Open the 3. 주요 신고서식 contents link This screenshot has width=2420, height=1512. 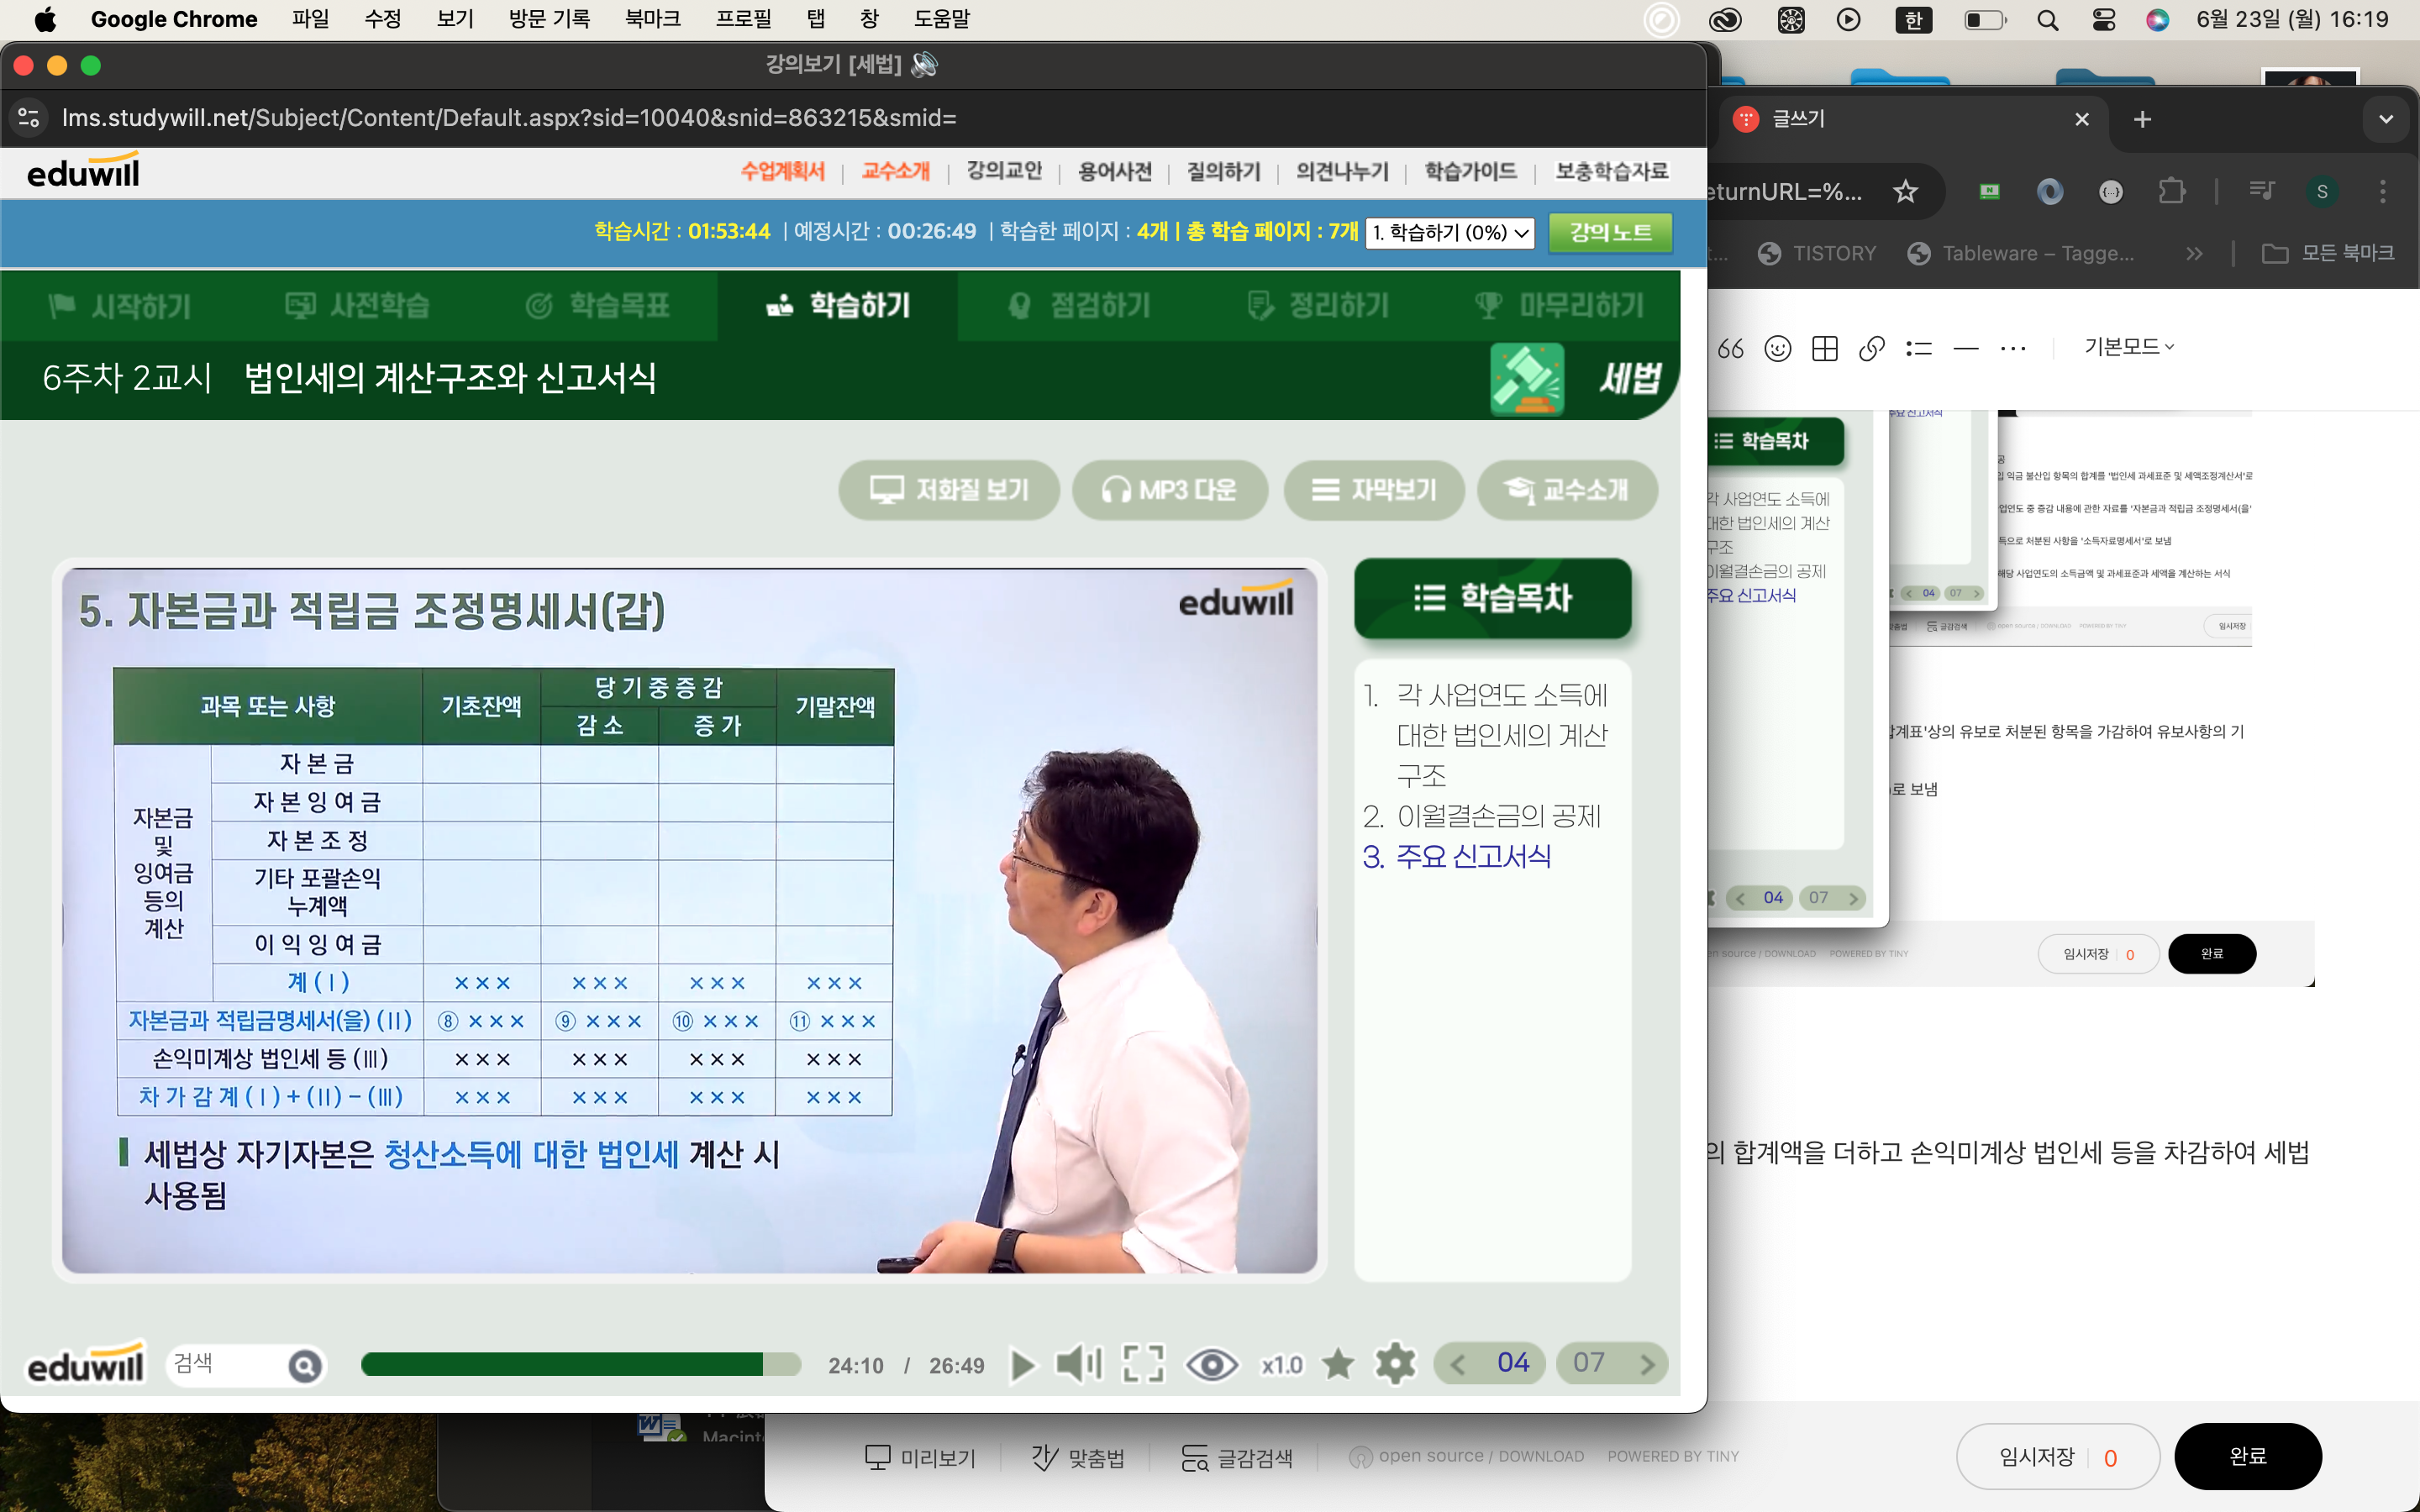[x=1458, y=857]
